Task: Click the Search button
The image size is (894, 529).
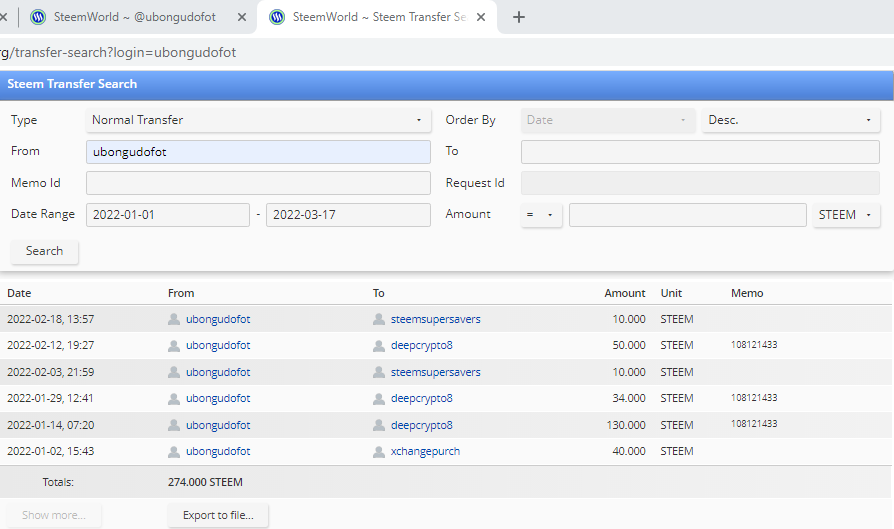Action: click(44, 251)
